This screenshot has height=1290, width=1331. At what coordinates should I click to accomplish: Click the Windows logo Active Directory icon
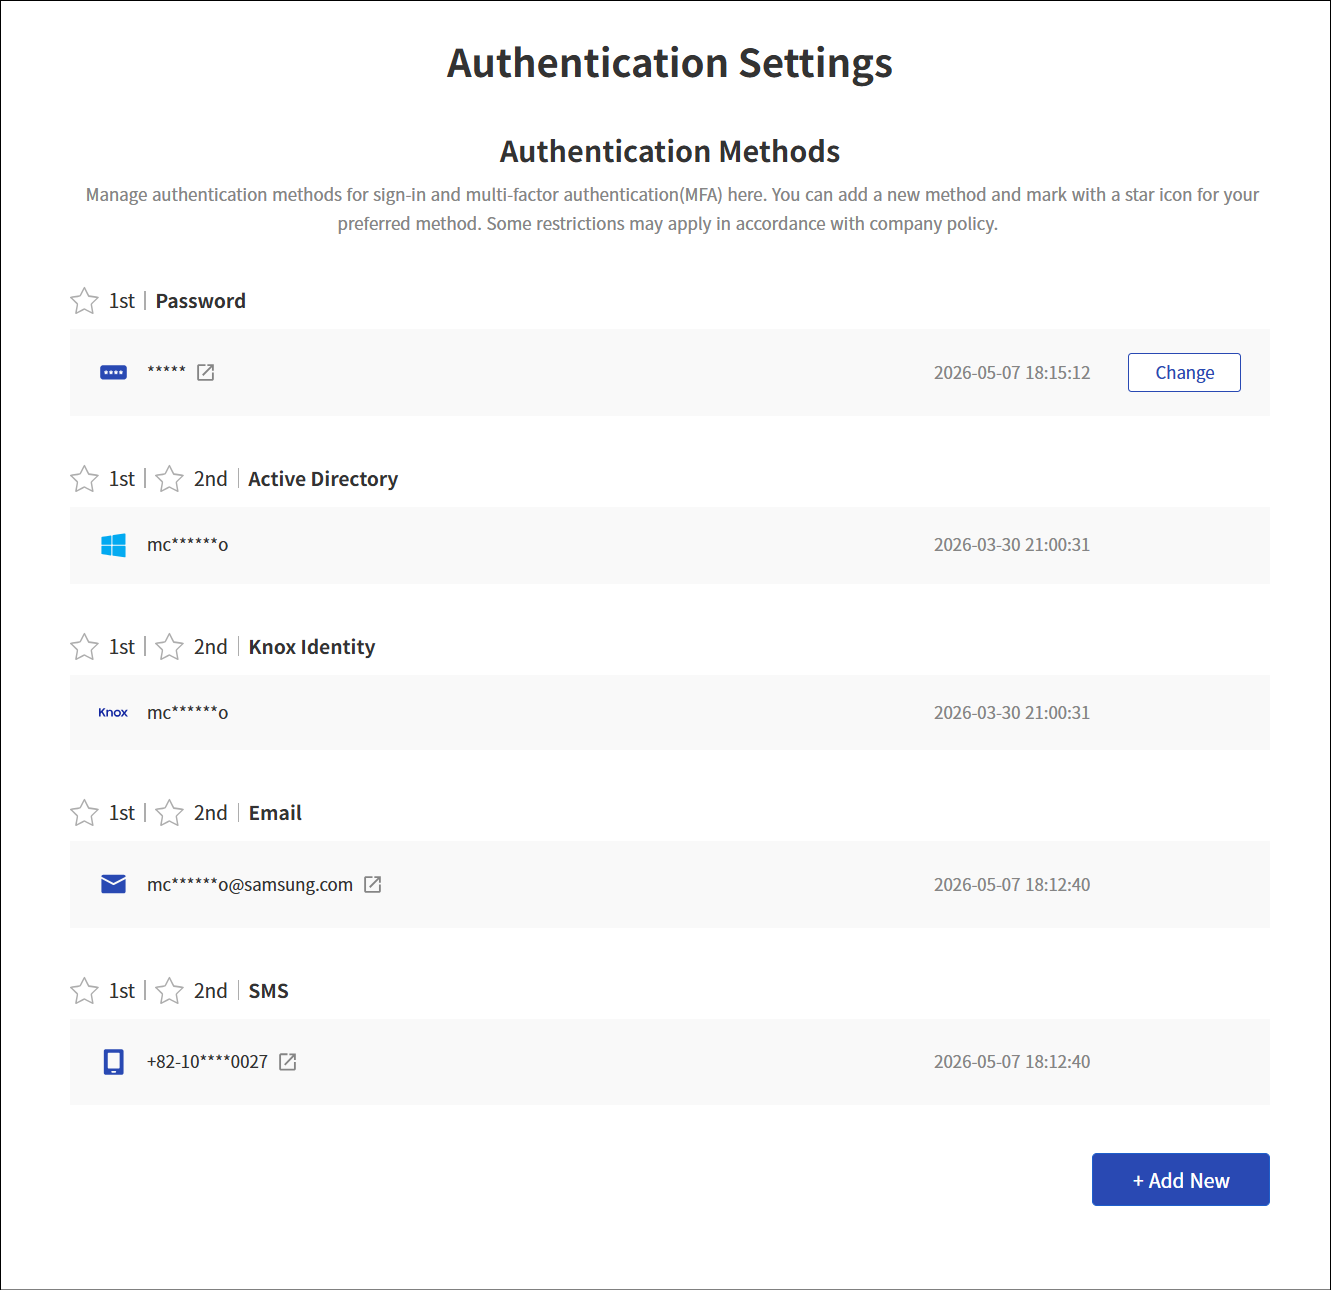[114, 545]
